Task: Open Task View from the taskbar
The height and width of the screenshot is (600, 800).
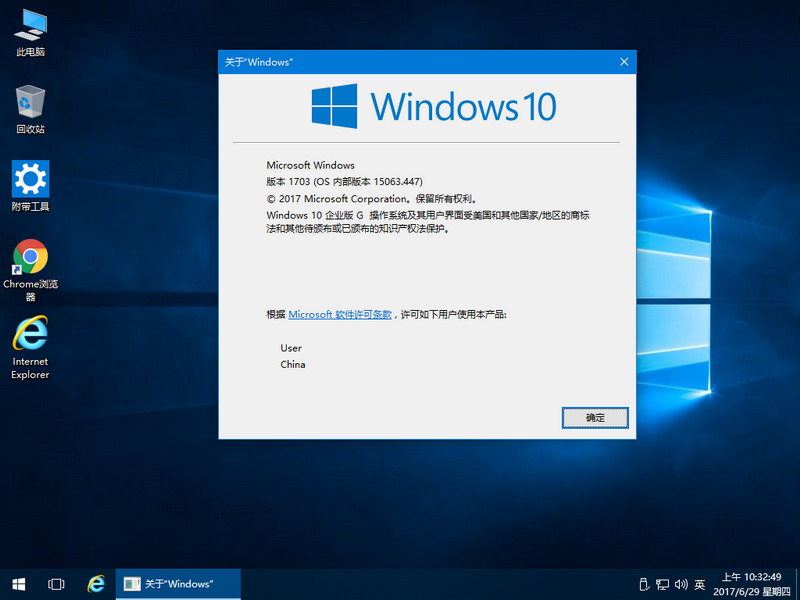Action: coord(56,584)
